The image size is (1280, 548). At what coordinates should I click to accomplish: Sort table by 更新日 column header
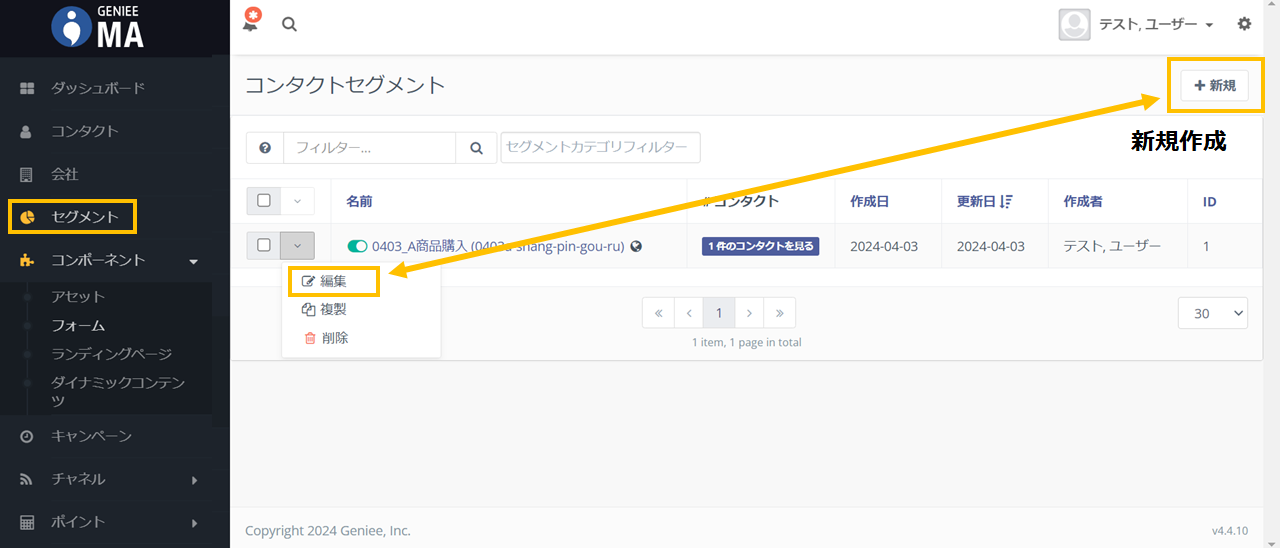point(984,201)
